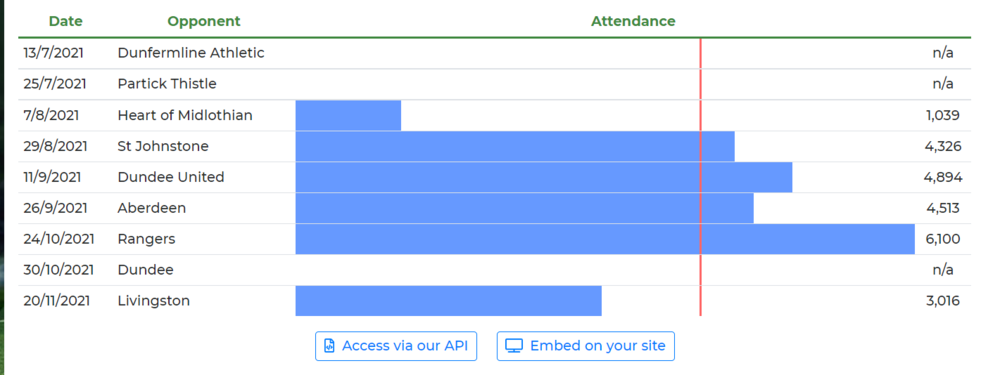Click the Livingston attendance bar
The image size is (1000, 375).
448,301
